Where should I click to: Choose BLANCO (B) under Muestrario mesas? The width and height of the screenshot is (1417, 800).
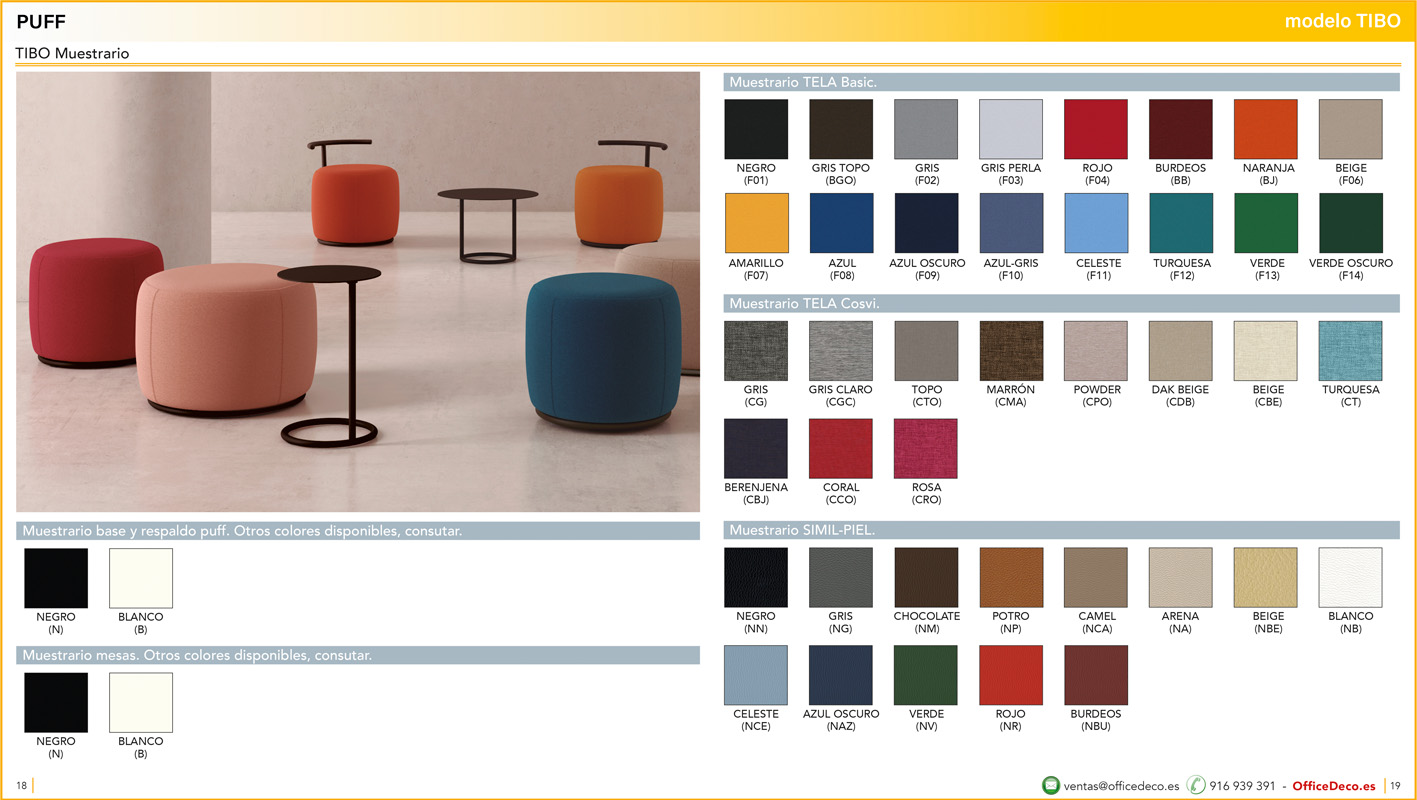point(141,702)
